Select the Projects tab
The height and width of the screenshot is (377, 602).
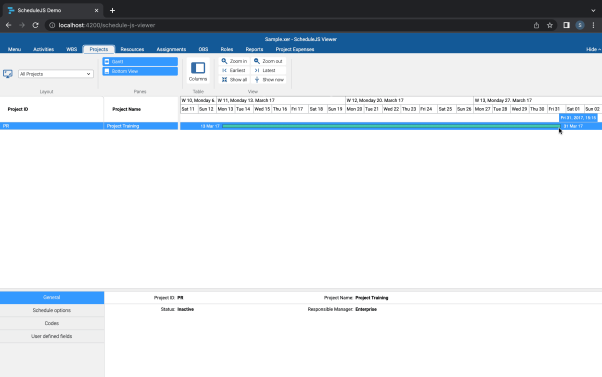click(99, 49)
